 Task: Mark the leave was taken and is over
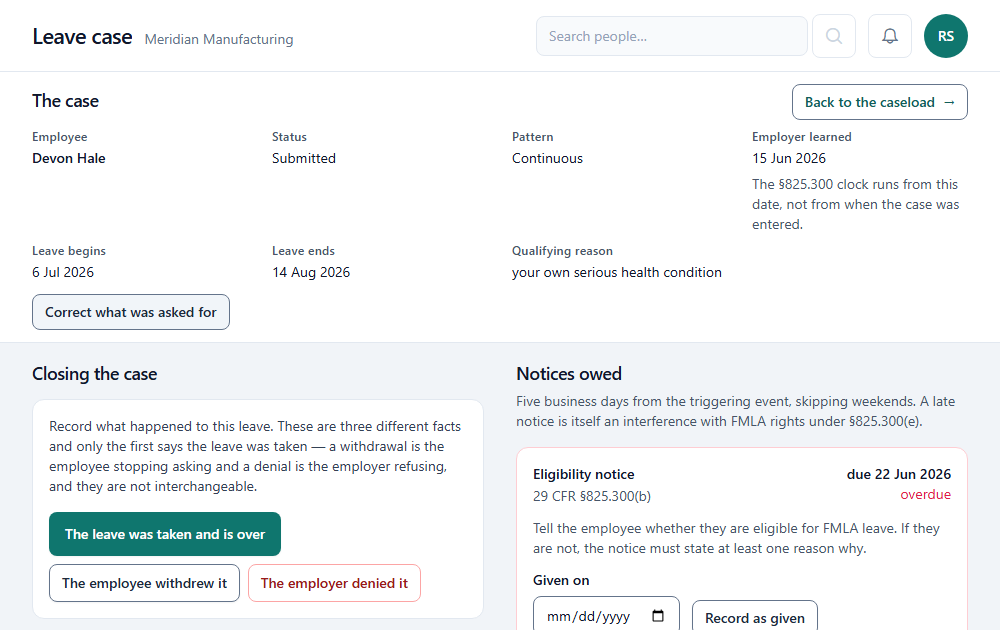[165, 534]
